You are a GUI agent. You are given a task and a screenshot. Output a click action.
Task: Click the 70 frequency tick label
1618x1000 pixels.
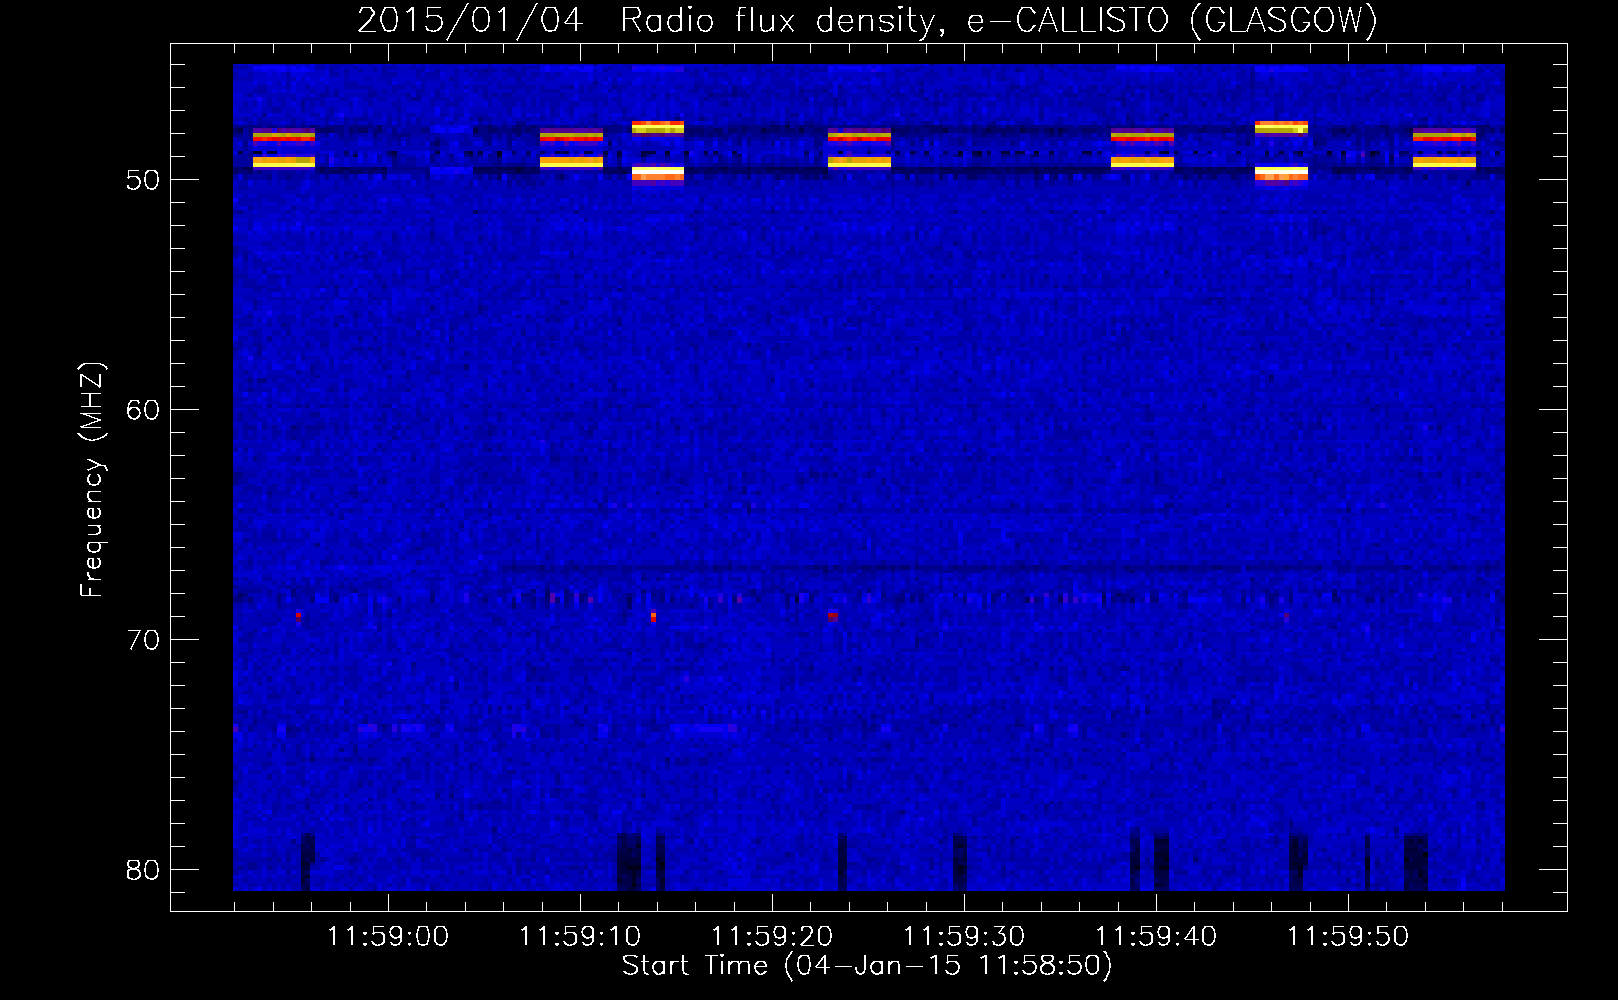point(143,640)
